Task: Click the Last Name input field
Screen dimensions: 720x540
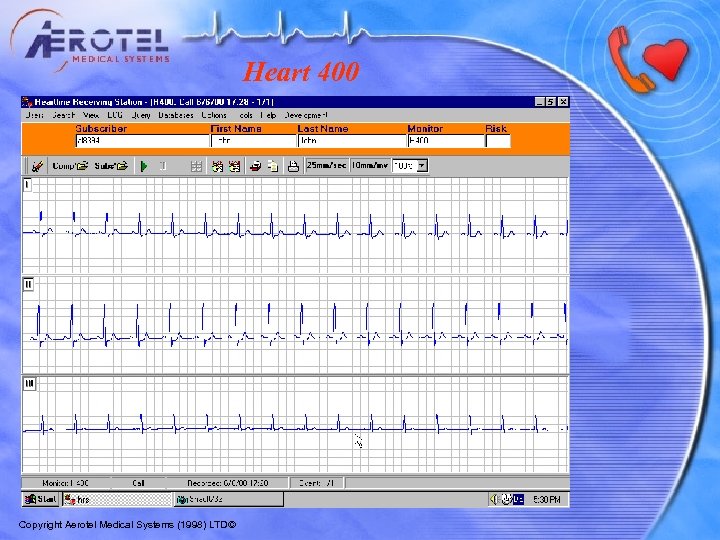Action: [x=352, y=141]
